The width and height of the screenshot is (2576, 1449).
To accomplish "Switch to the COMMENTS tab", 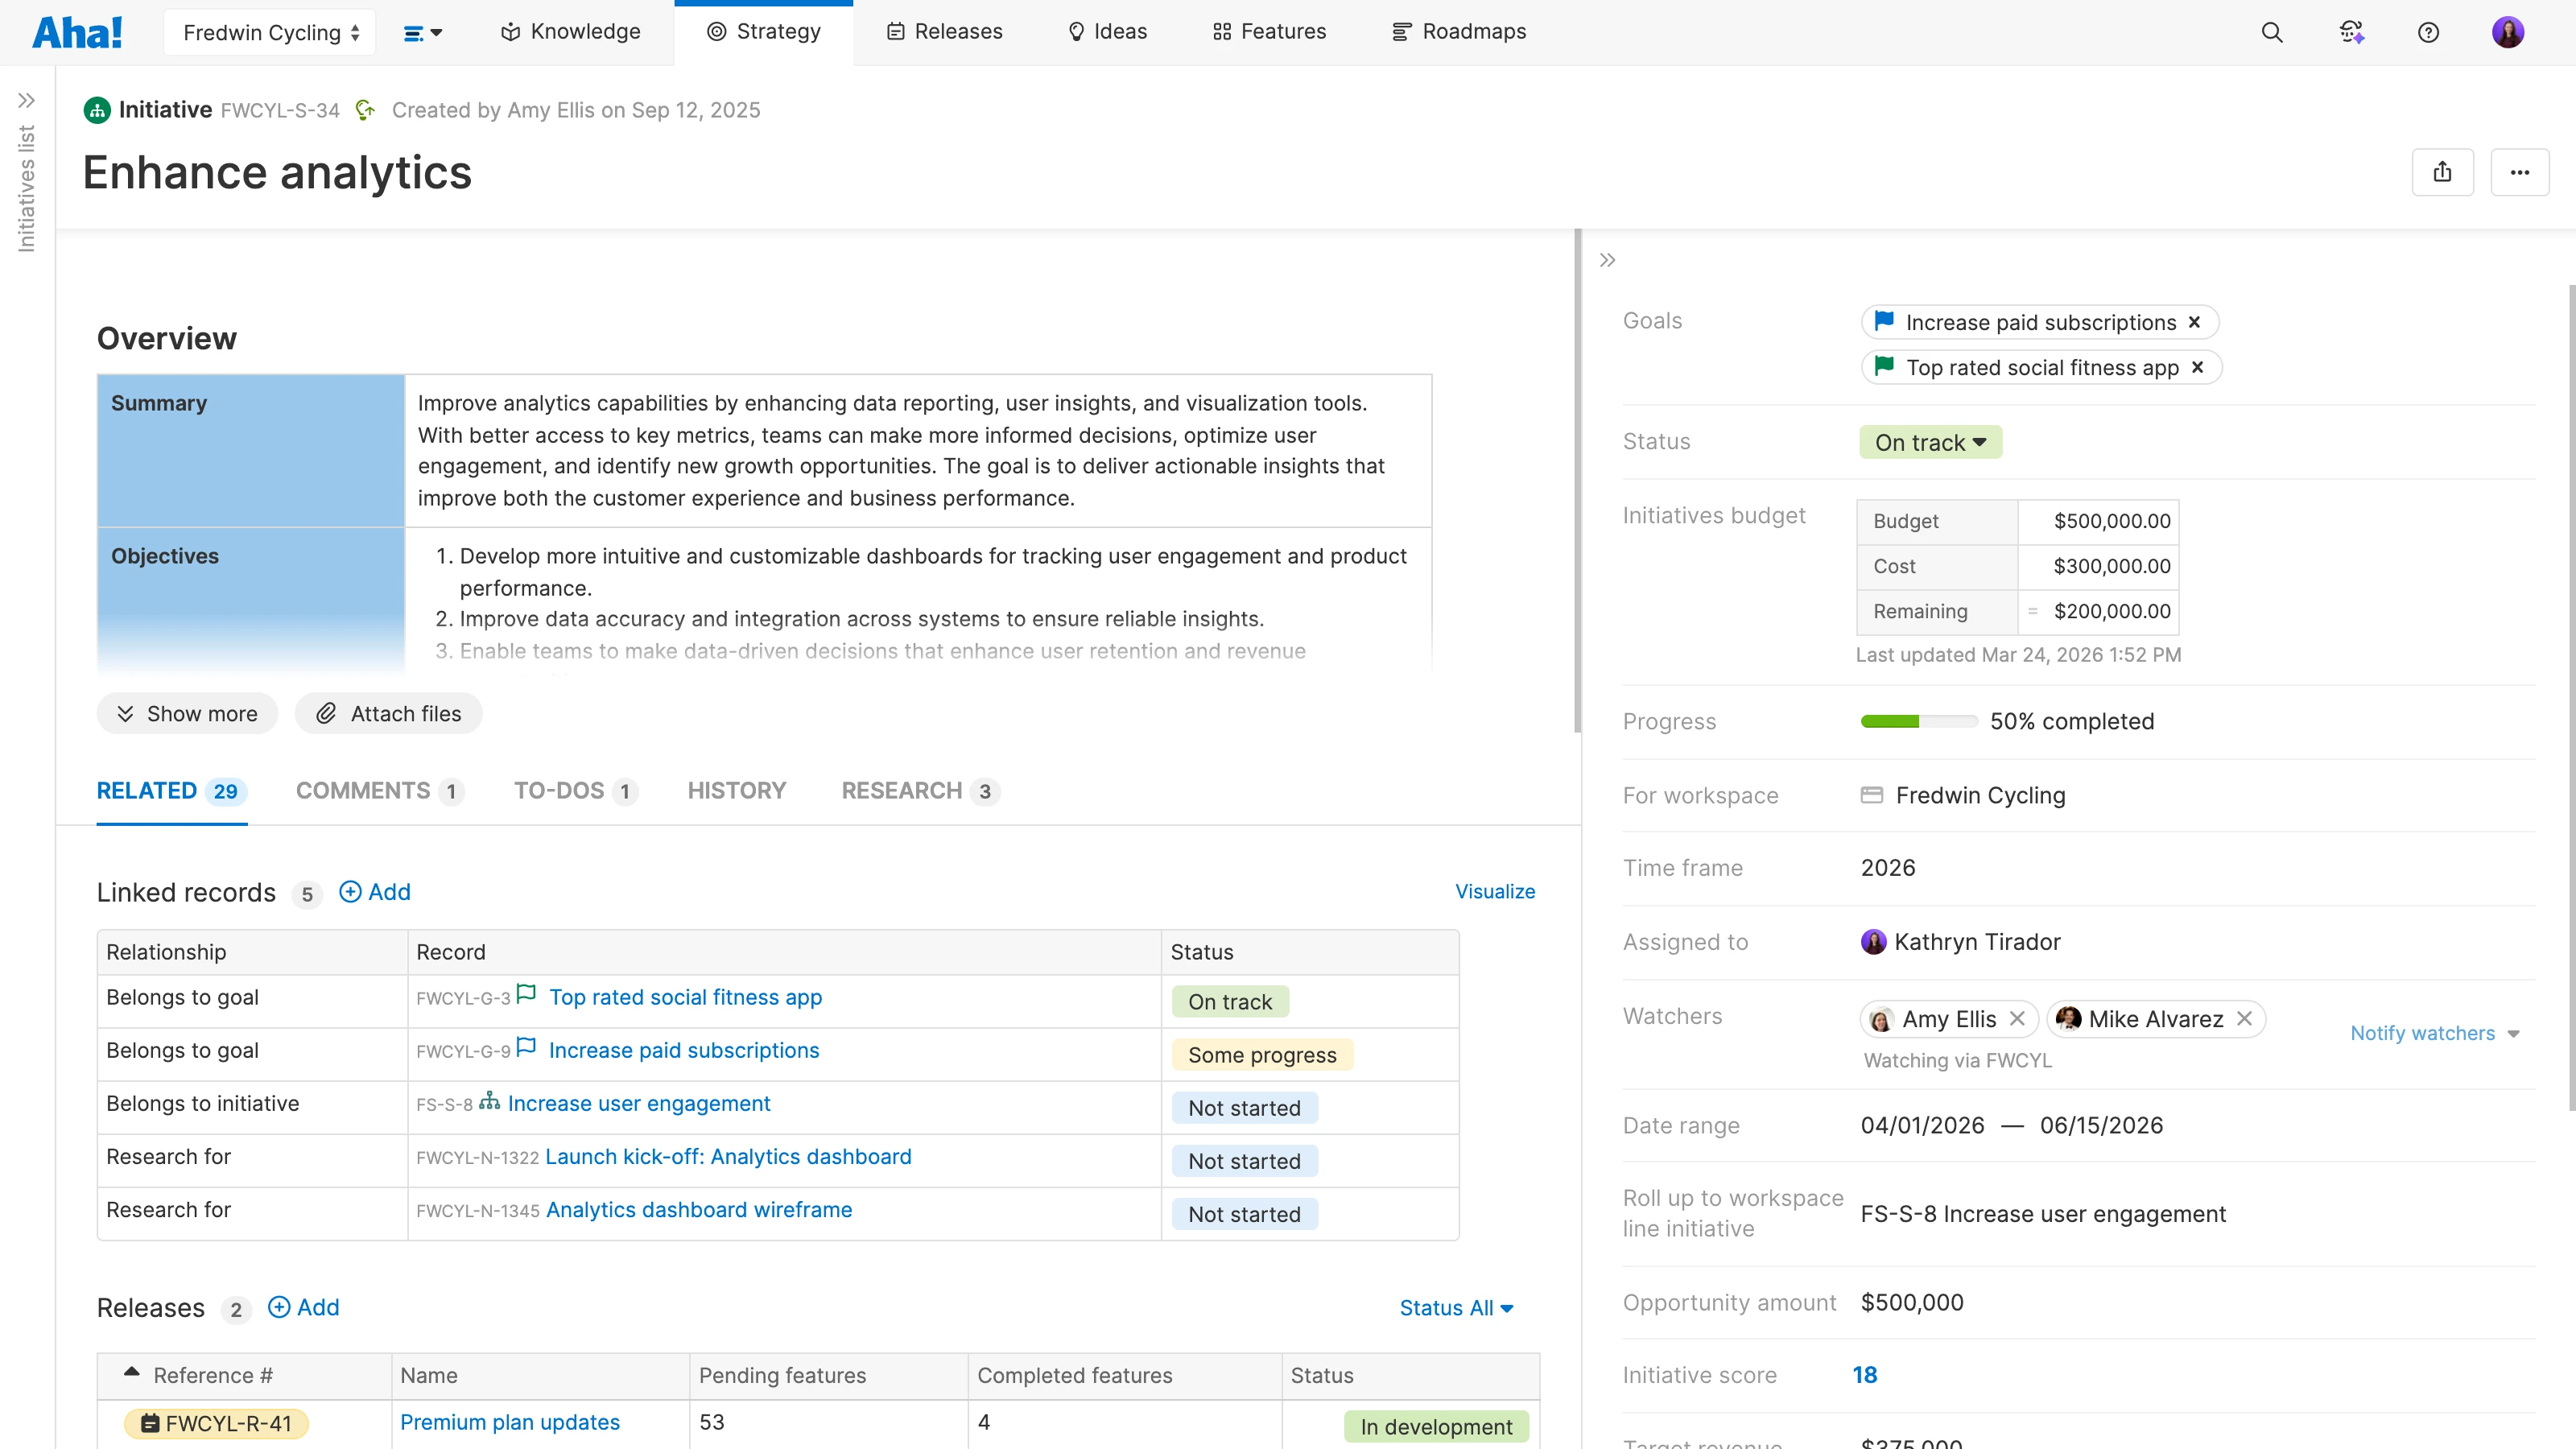I will [x=378, y=791].
